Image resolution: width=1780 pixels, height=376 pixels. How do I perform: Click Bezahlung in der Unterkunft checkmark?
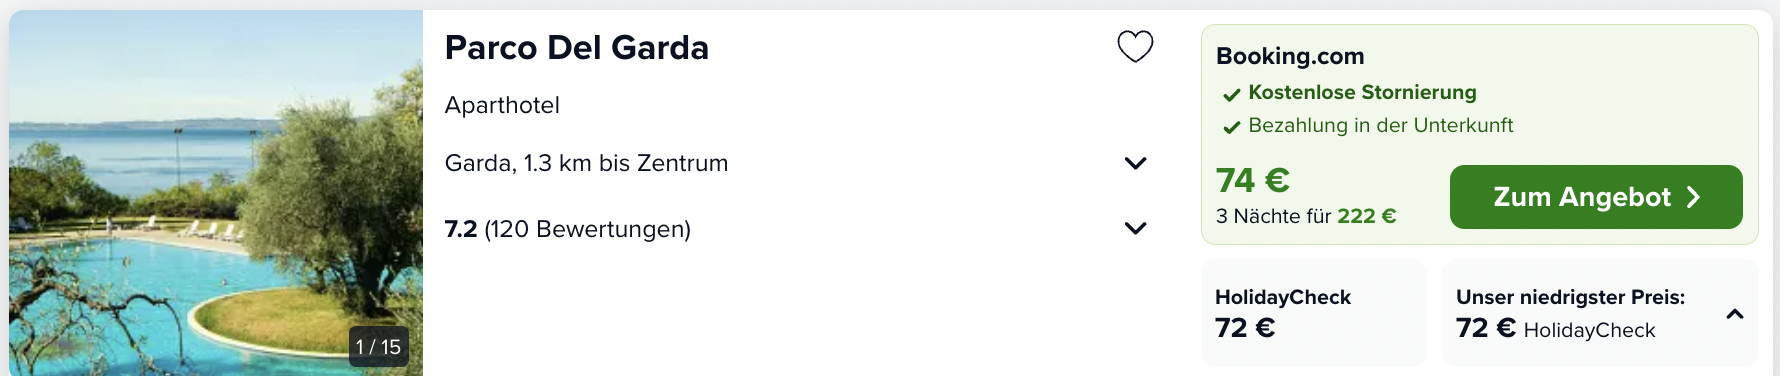(x=1232, y=127)
